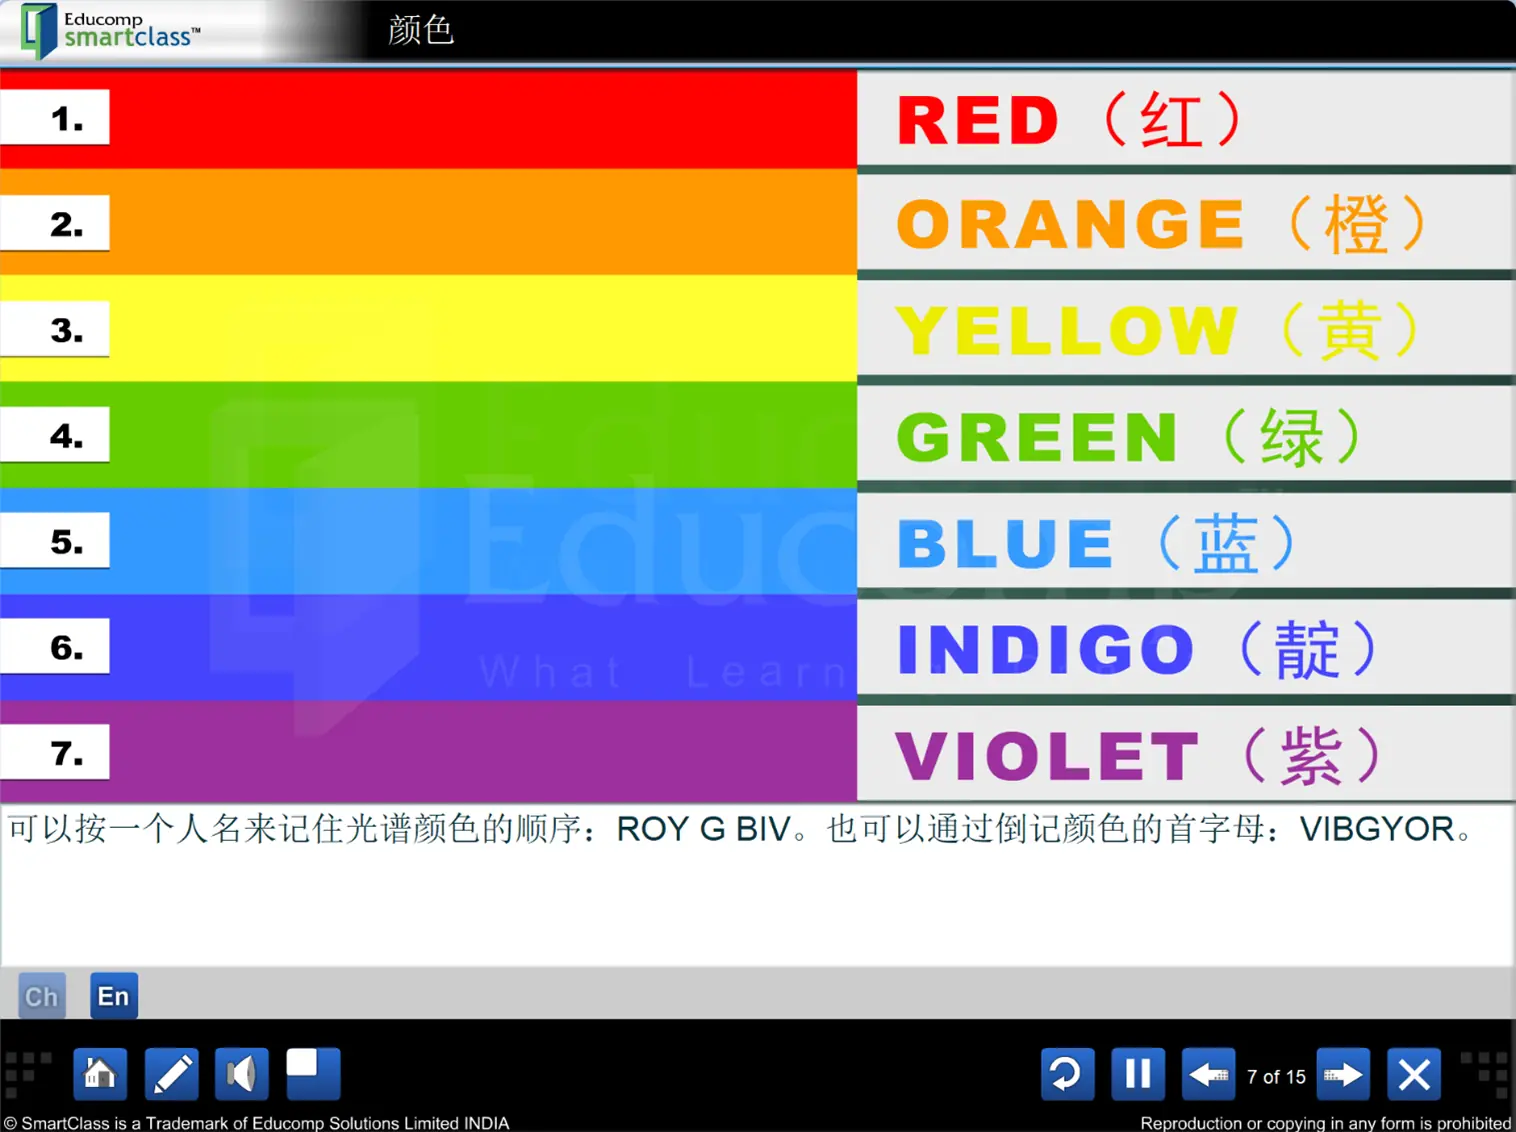Switch language to En
Viewport: 1516px width, 1132px height.
(x=114, y=996)
